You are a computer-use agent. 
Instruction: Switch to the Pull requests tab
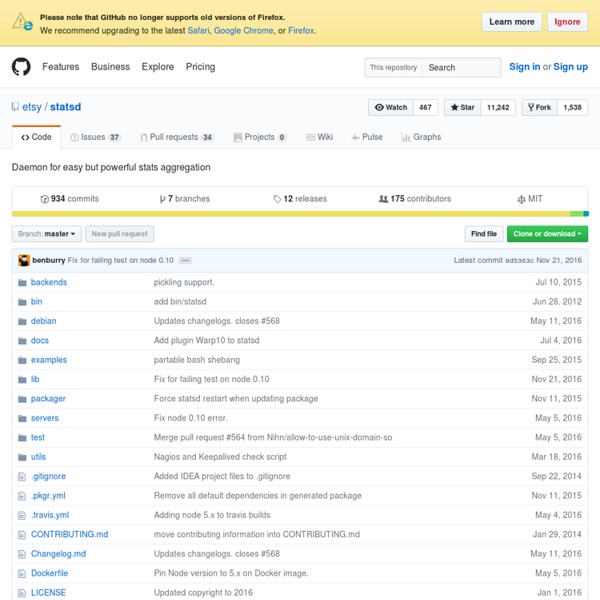tap(177, 137)
